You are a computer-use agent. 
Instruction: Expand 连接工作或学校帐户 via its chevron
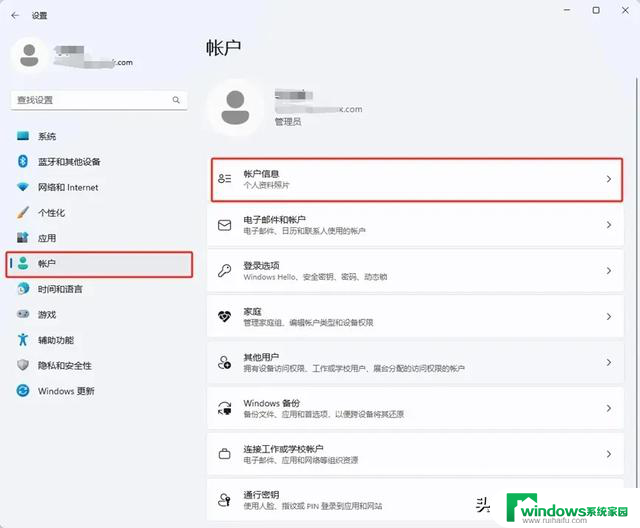609,454
